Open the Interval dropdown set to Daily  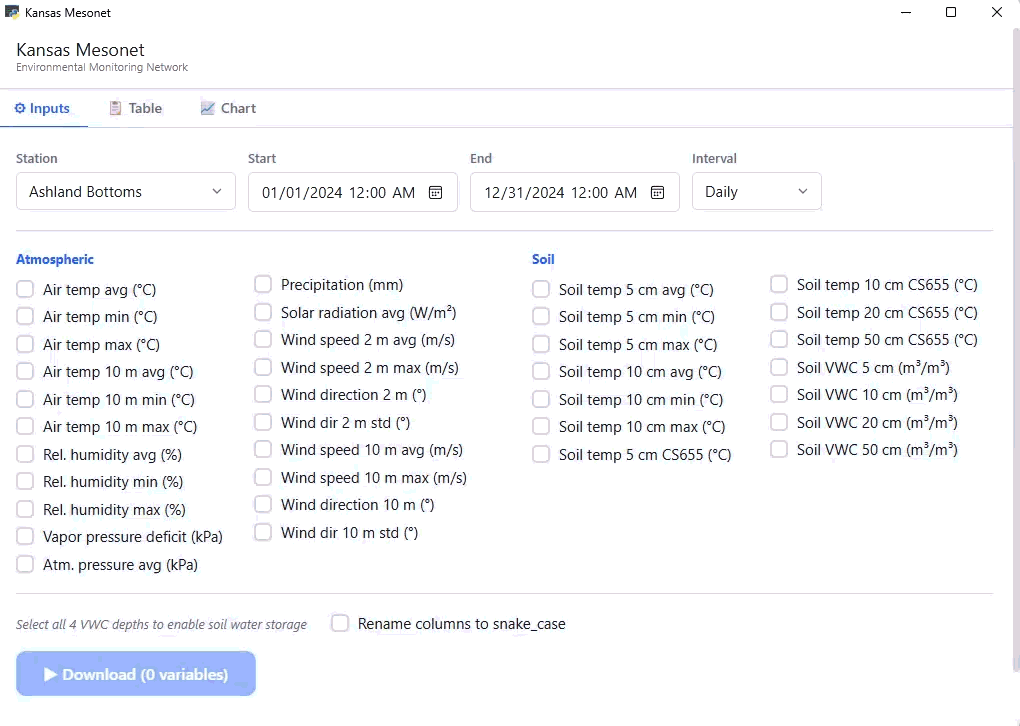coord(757,191)
